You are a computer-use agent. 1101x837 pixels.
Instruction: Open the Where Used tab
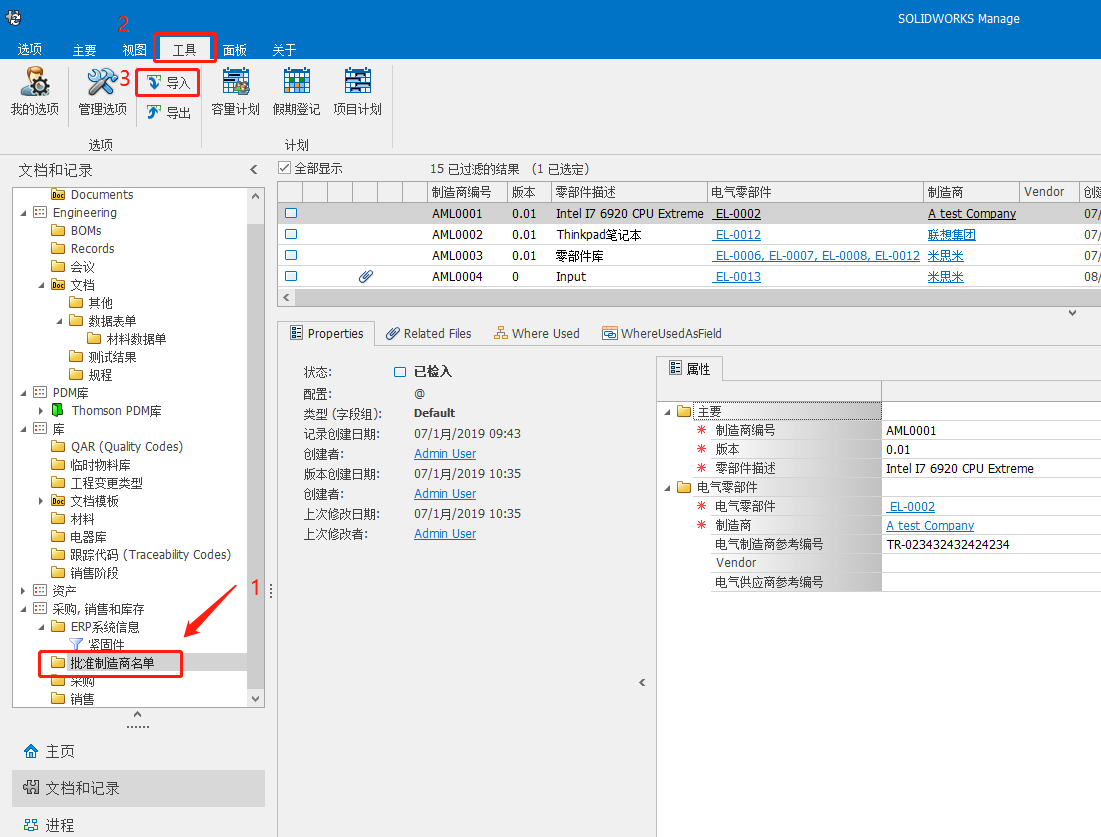click(x=536, y=334)
